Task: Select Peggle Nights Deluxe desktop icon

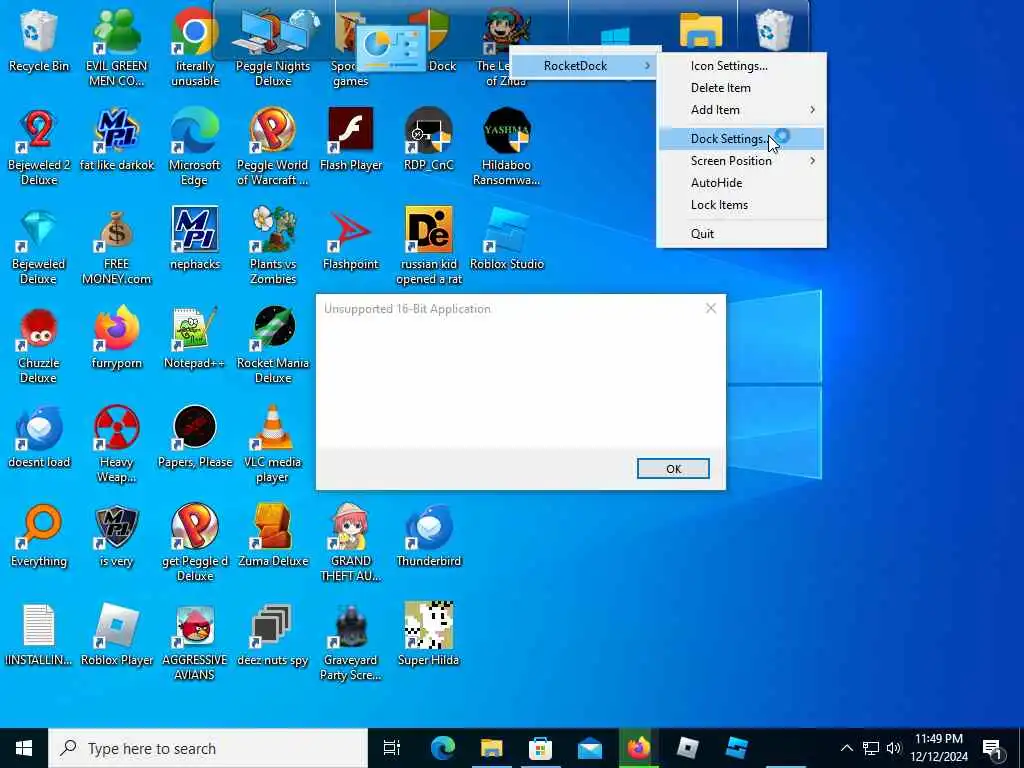Action: click(273, 47)
